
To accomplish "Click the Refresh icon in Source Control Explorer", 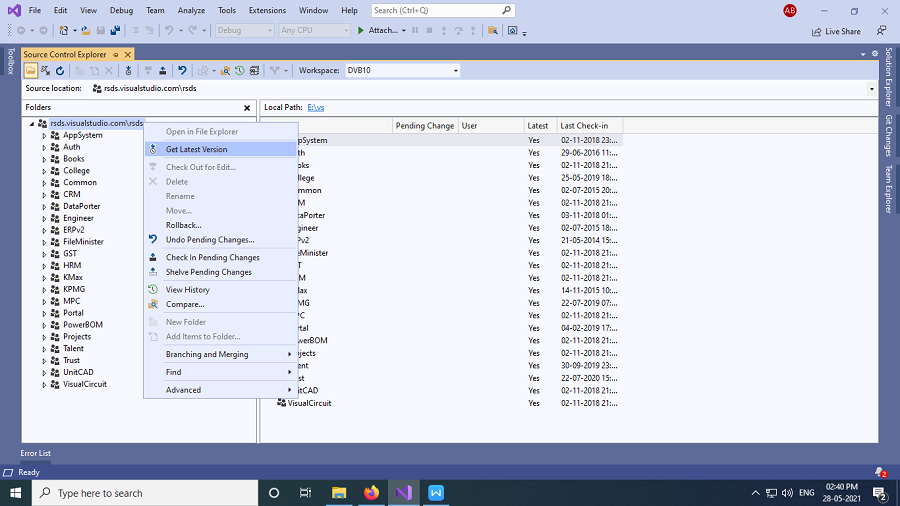I will (x=60, y=71).
